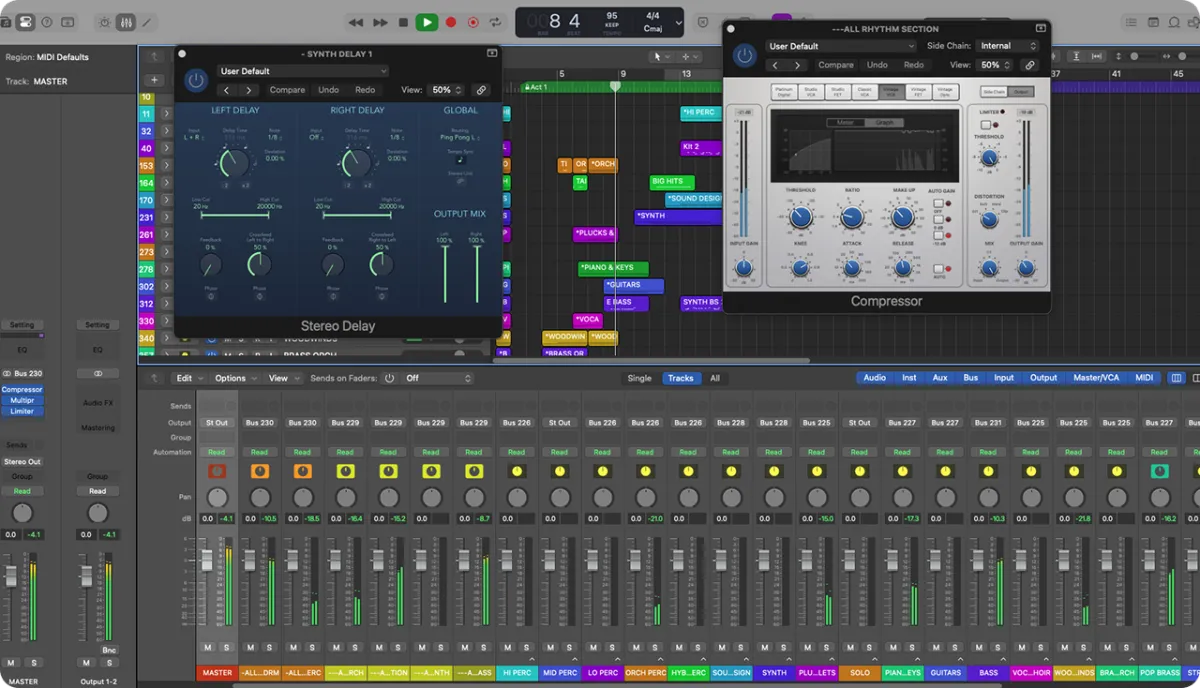Mute the MASTER channel strip in the mixer
1200x688 pixels.
pyautogui.click(x=208, y=648)
